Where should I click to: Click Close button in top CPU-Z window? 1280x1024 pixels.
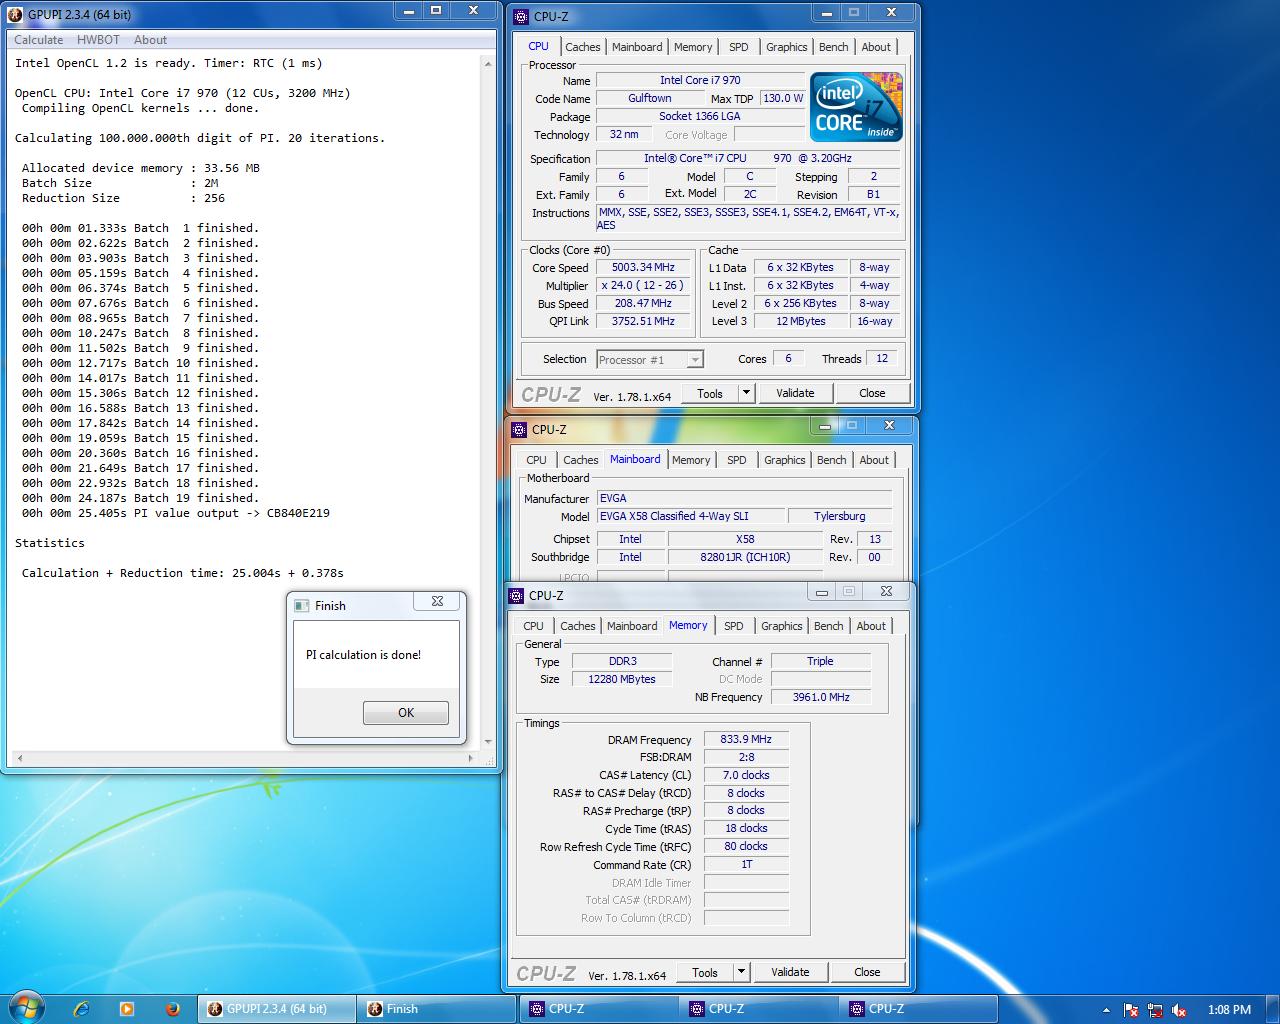coord(872,393)
